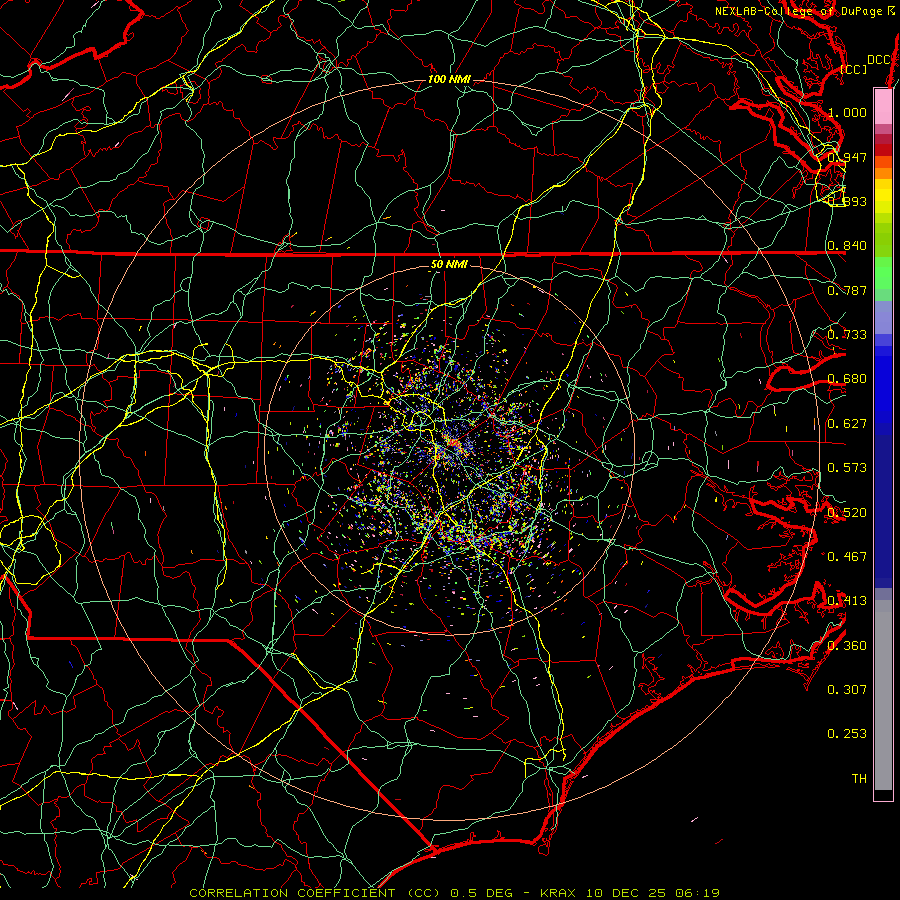Click the 0.307 colorbar value
This screenshot has width=900, height=900.
point(847,689)
